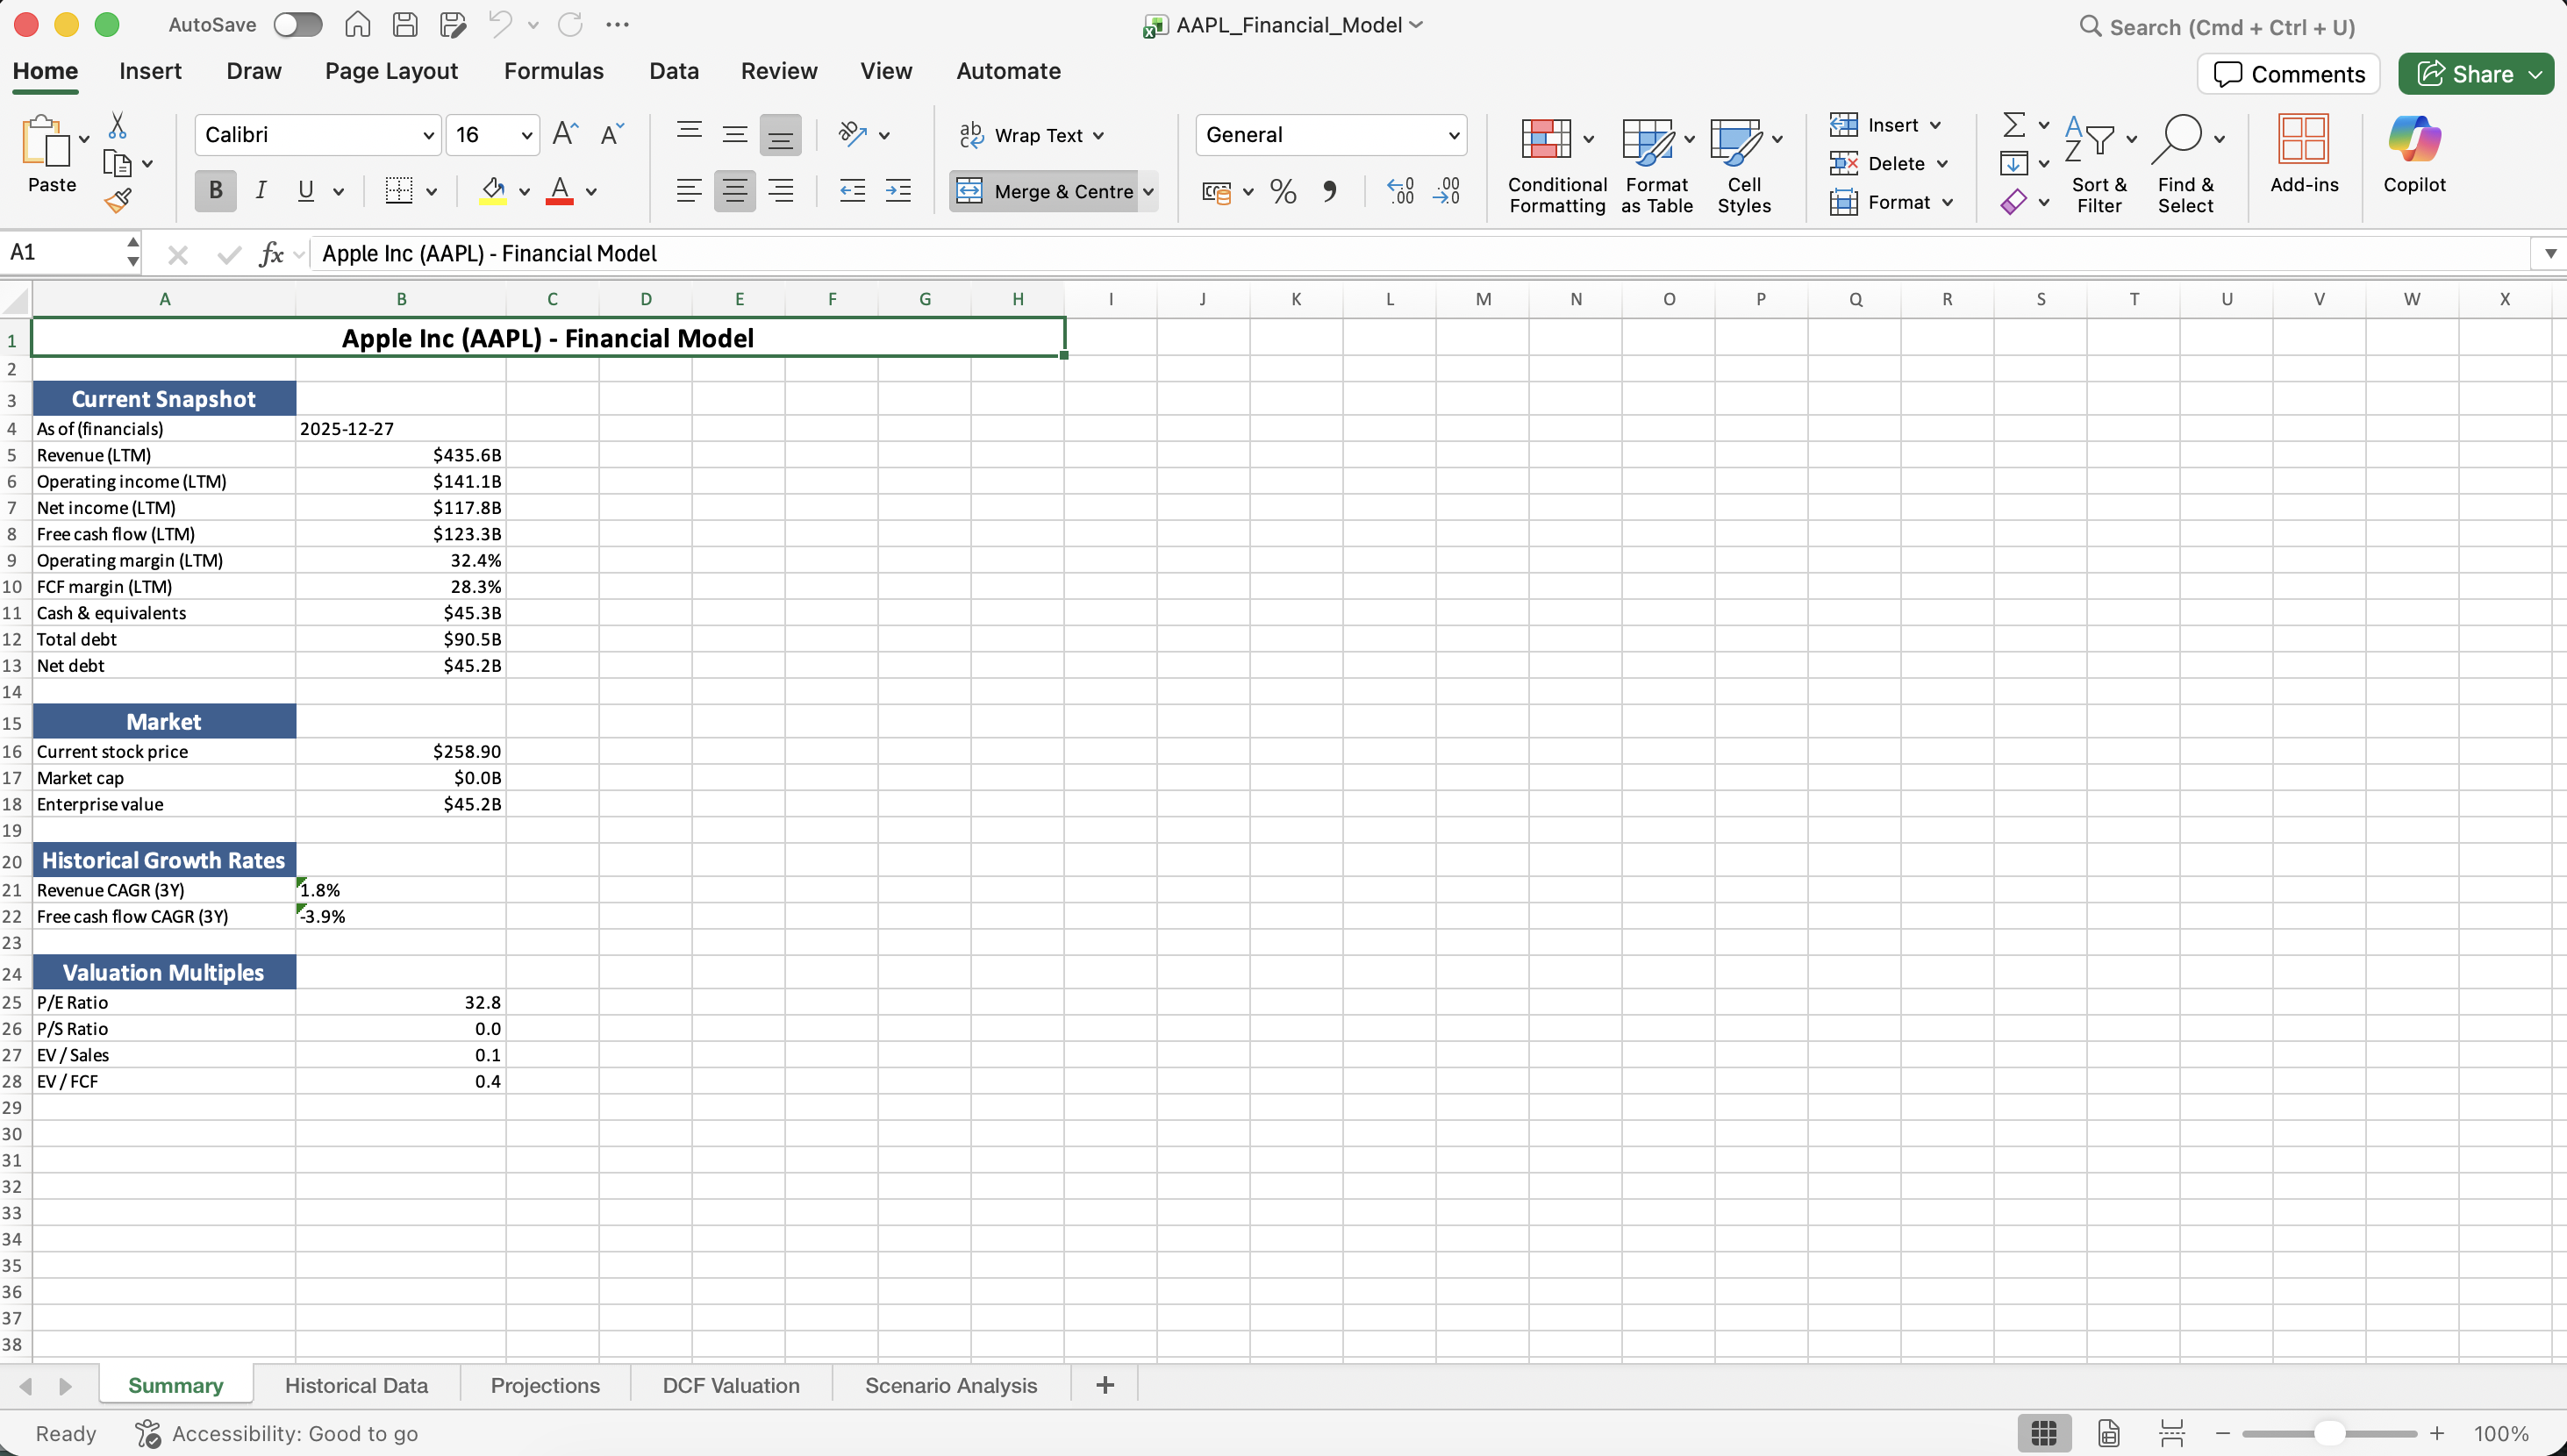Open the DCF Valuation sheet tab

[x=730, y=1385]
